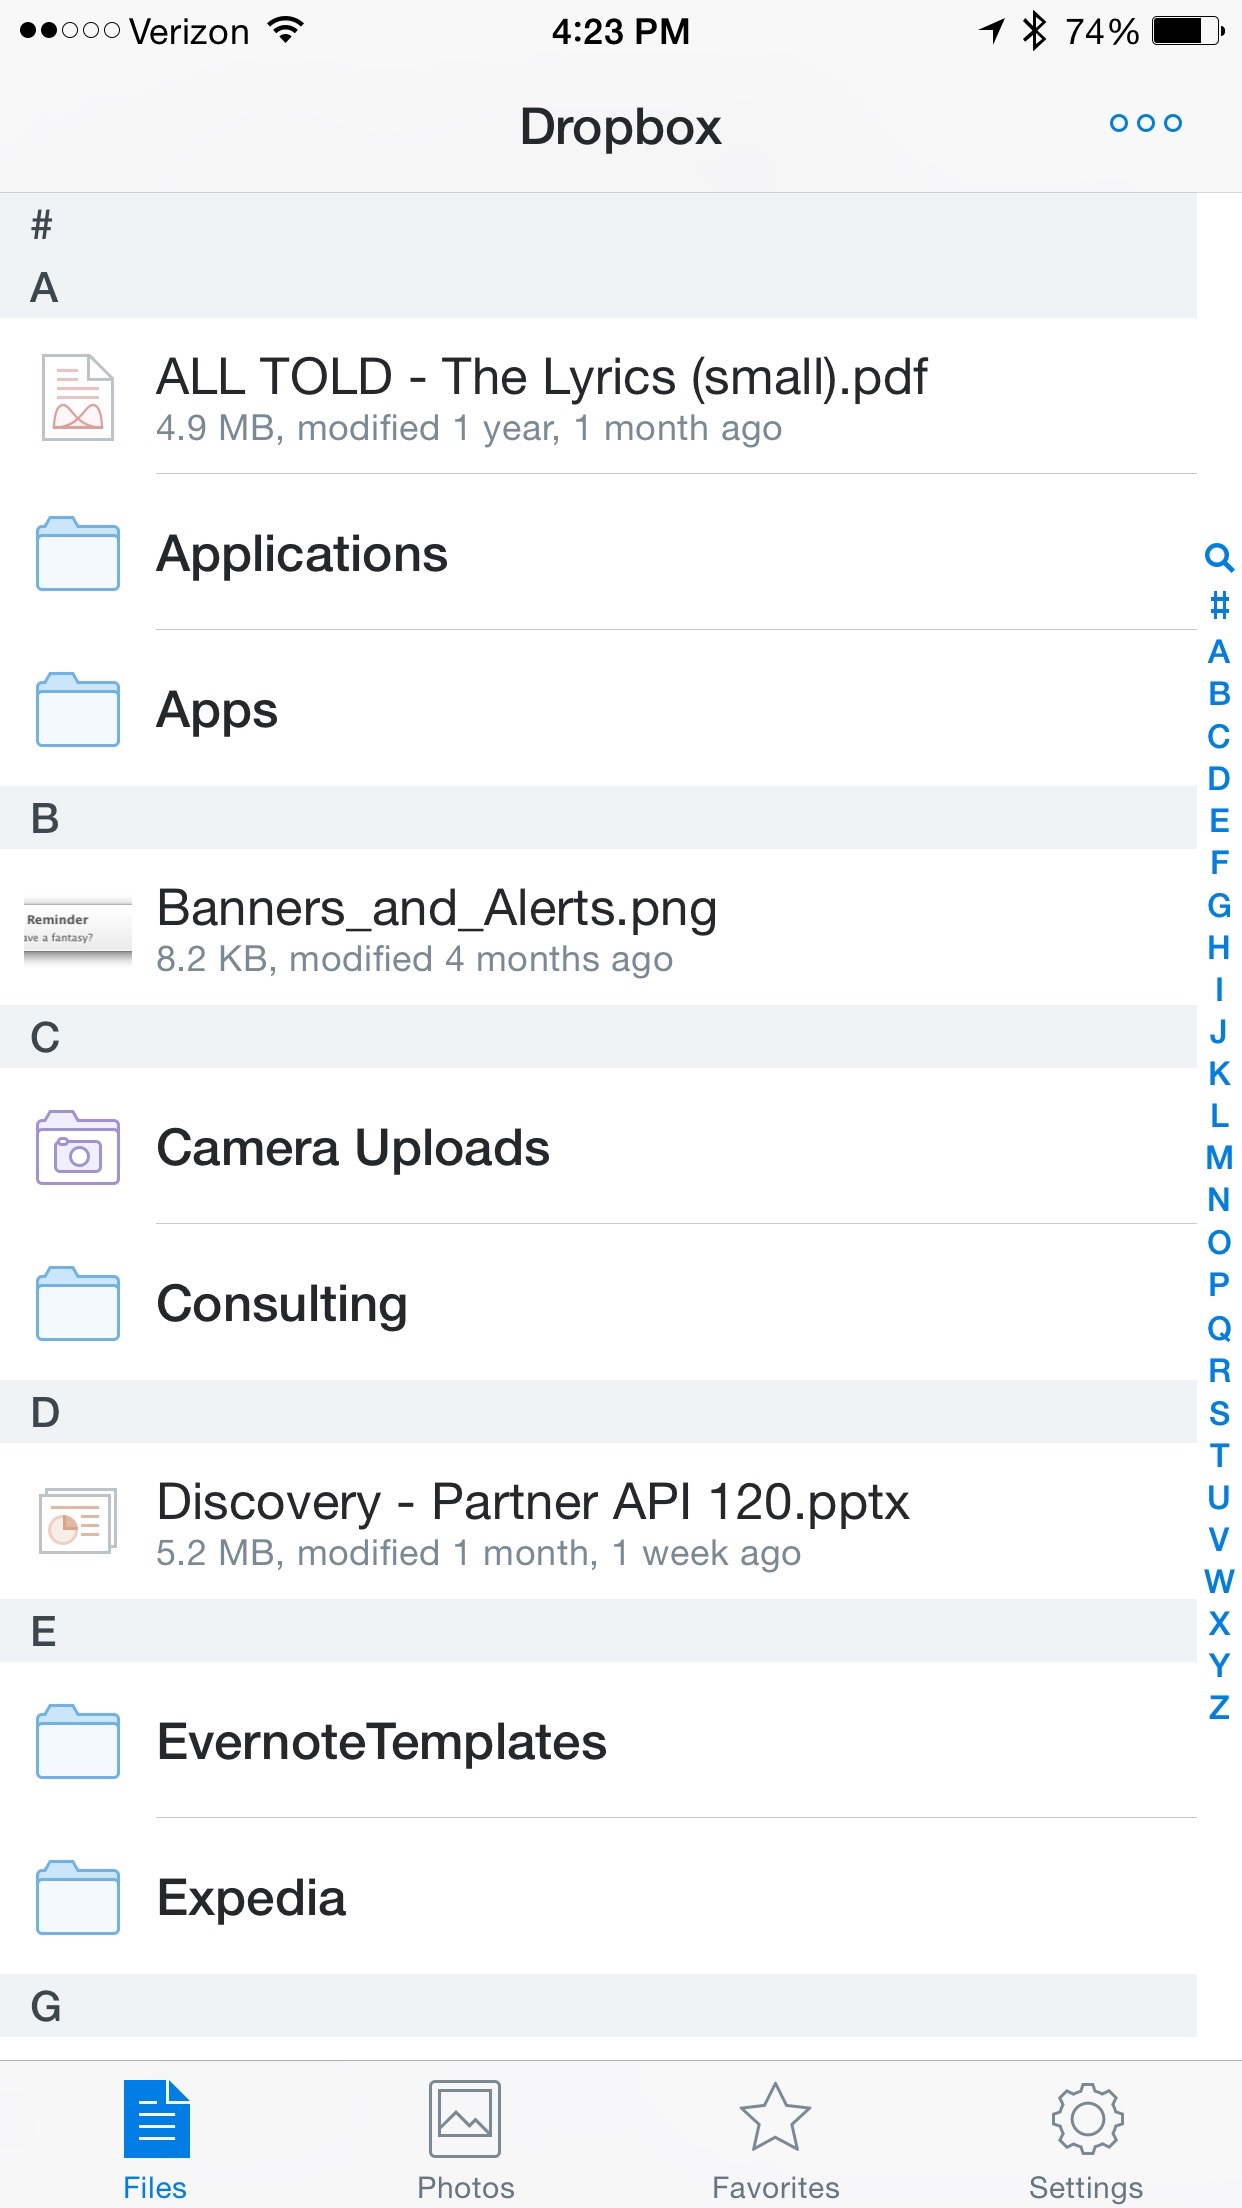The width and height of the screenshot is (1242, 2208).
Task: Jump to letter S in index bar
Action: tap(1219, 1413)
